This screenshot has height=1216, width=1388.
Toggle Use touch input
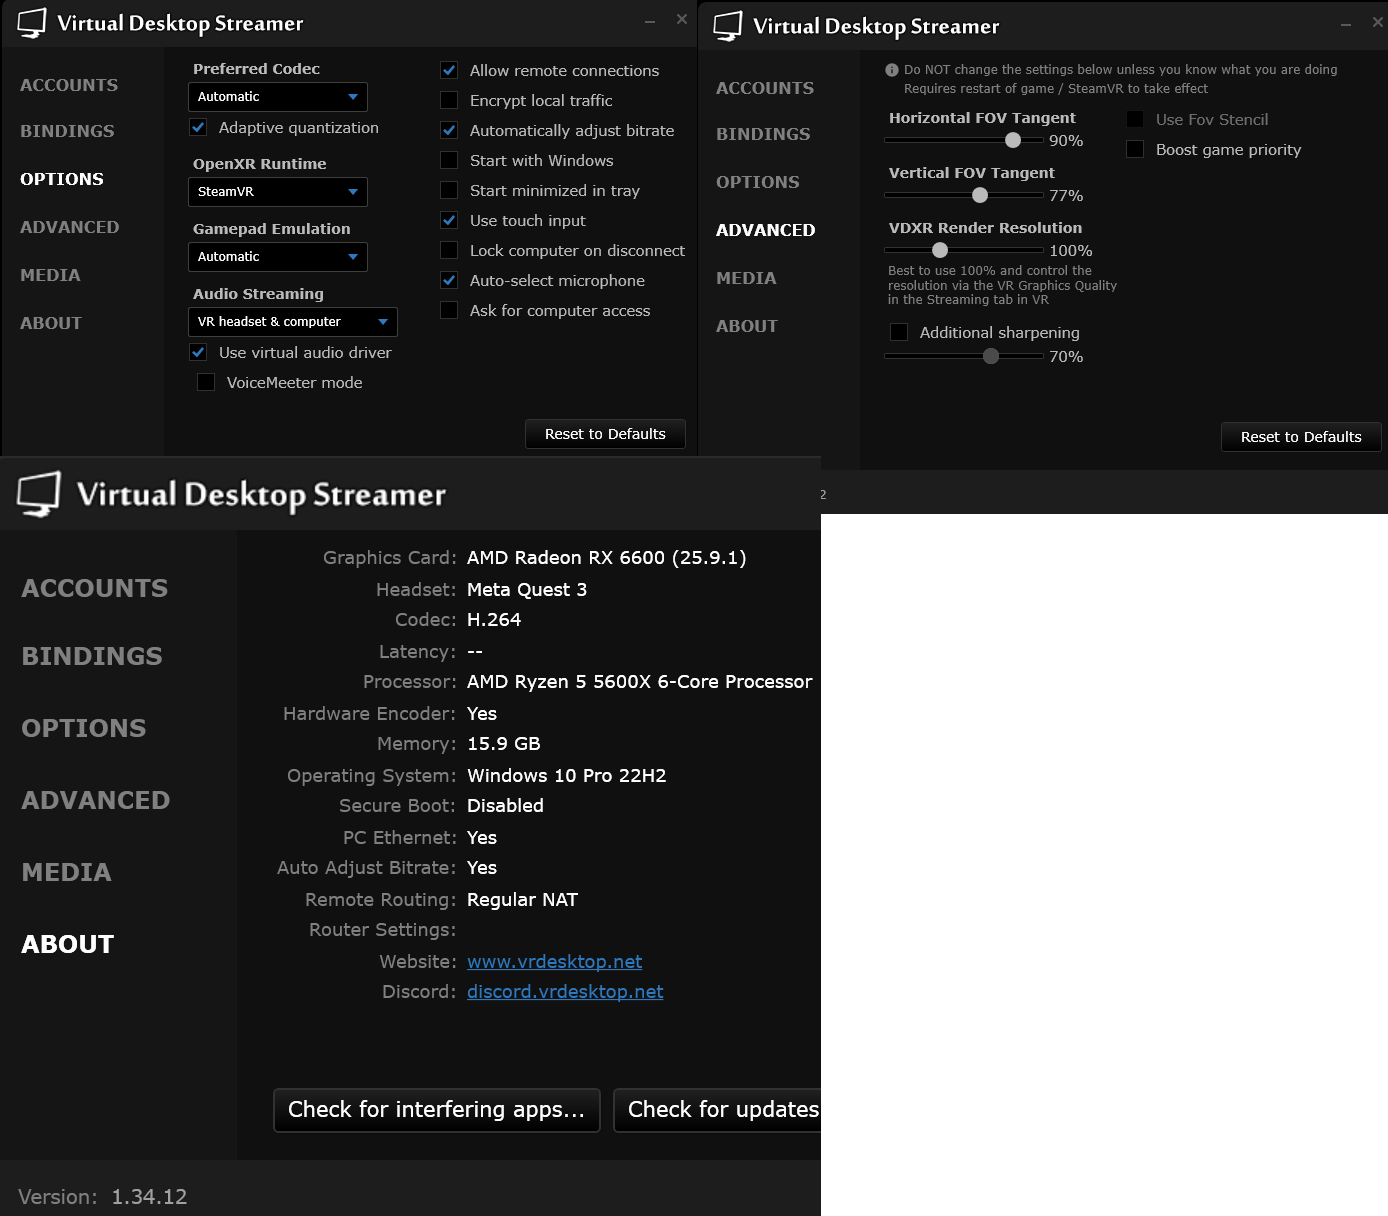pos(449,221)
